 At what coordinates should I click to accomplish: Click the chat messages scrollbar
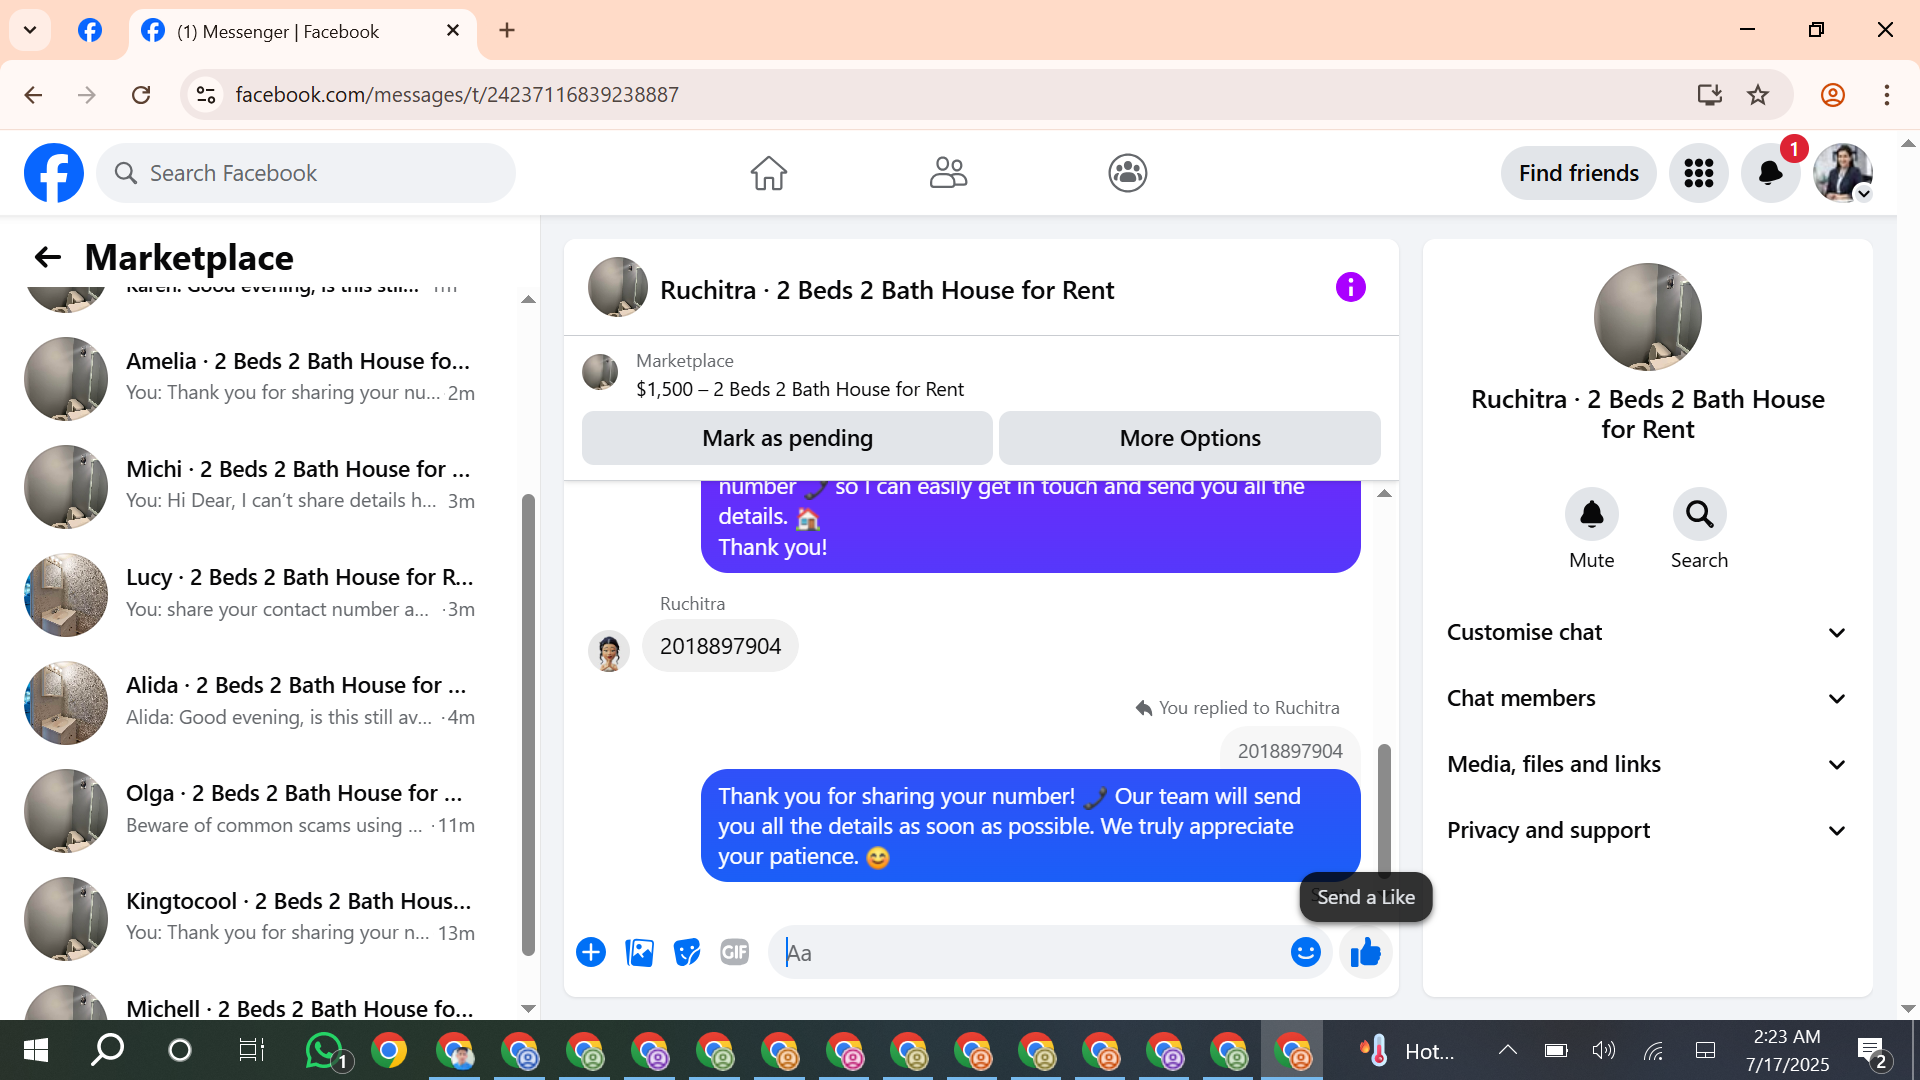[1384, 810]
